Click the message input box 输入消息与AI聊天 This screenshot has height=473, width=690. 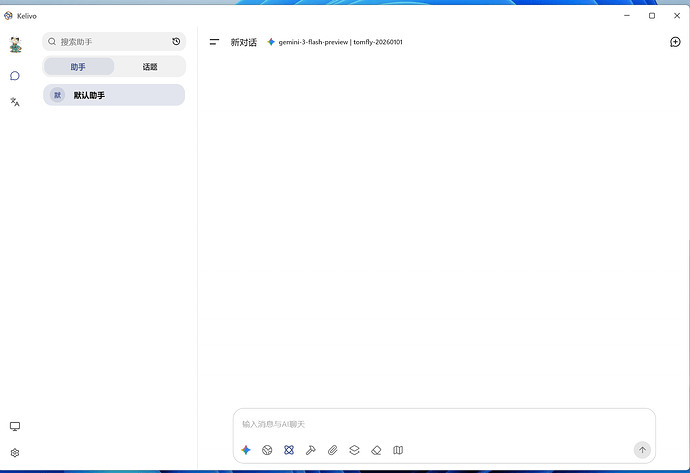(444, 424)
